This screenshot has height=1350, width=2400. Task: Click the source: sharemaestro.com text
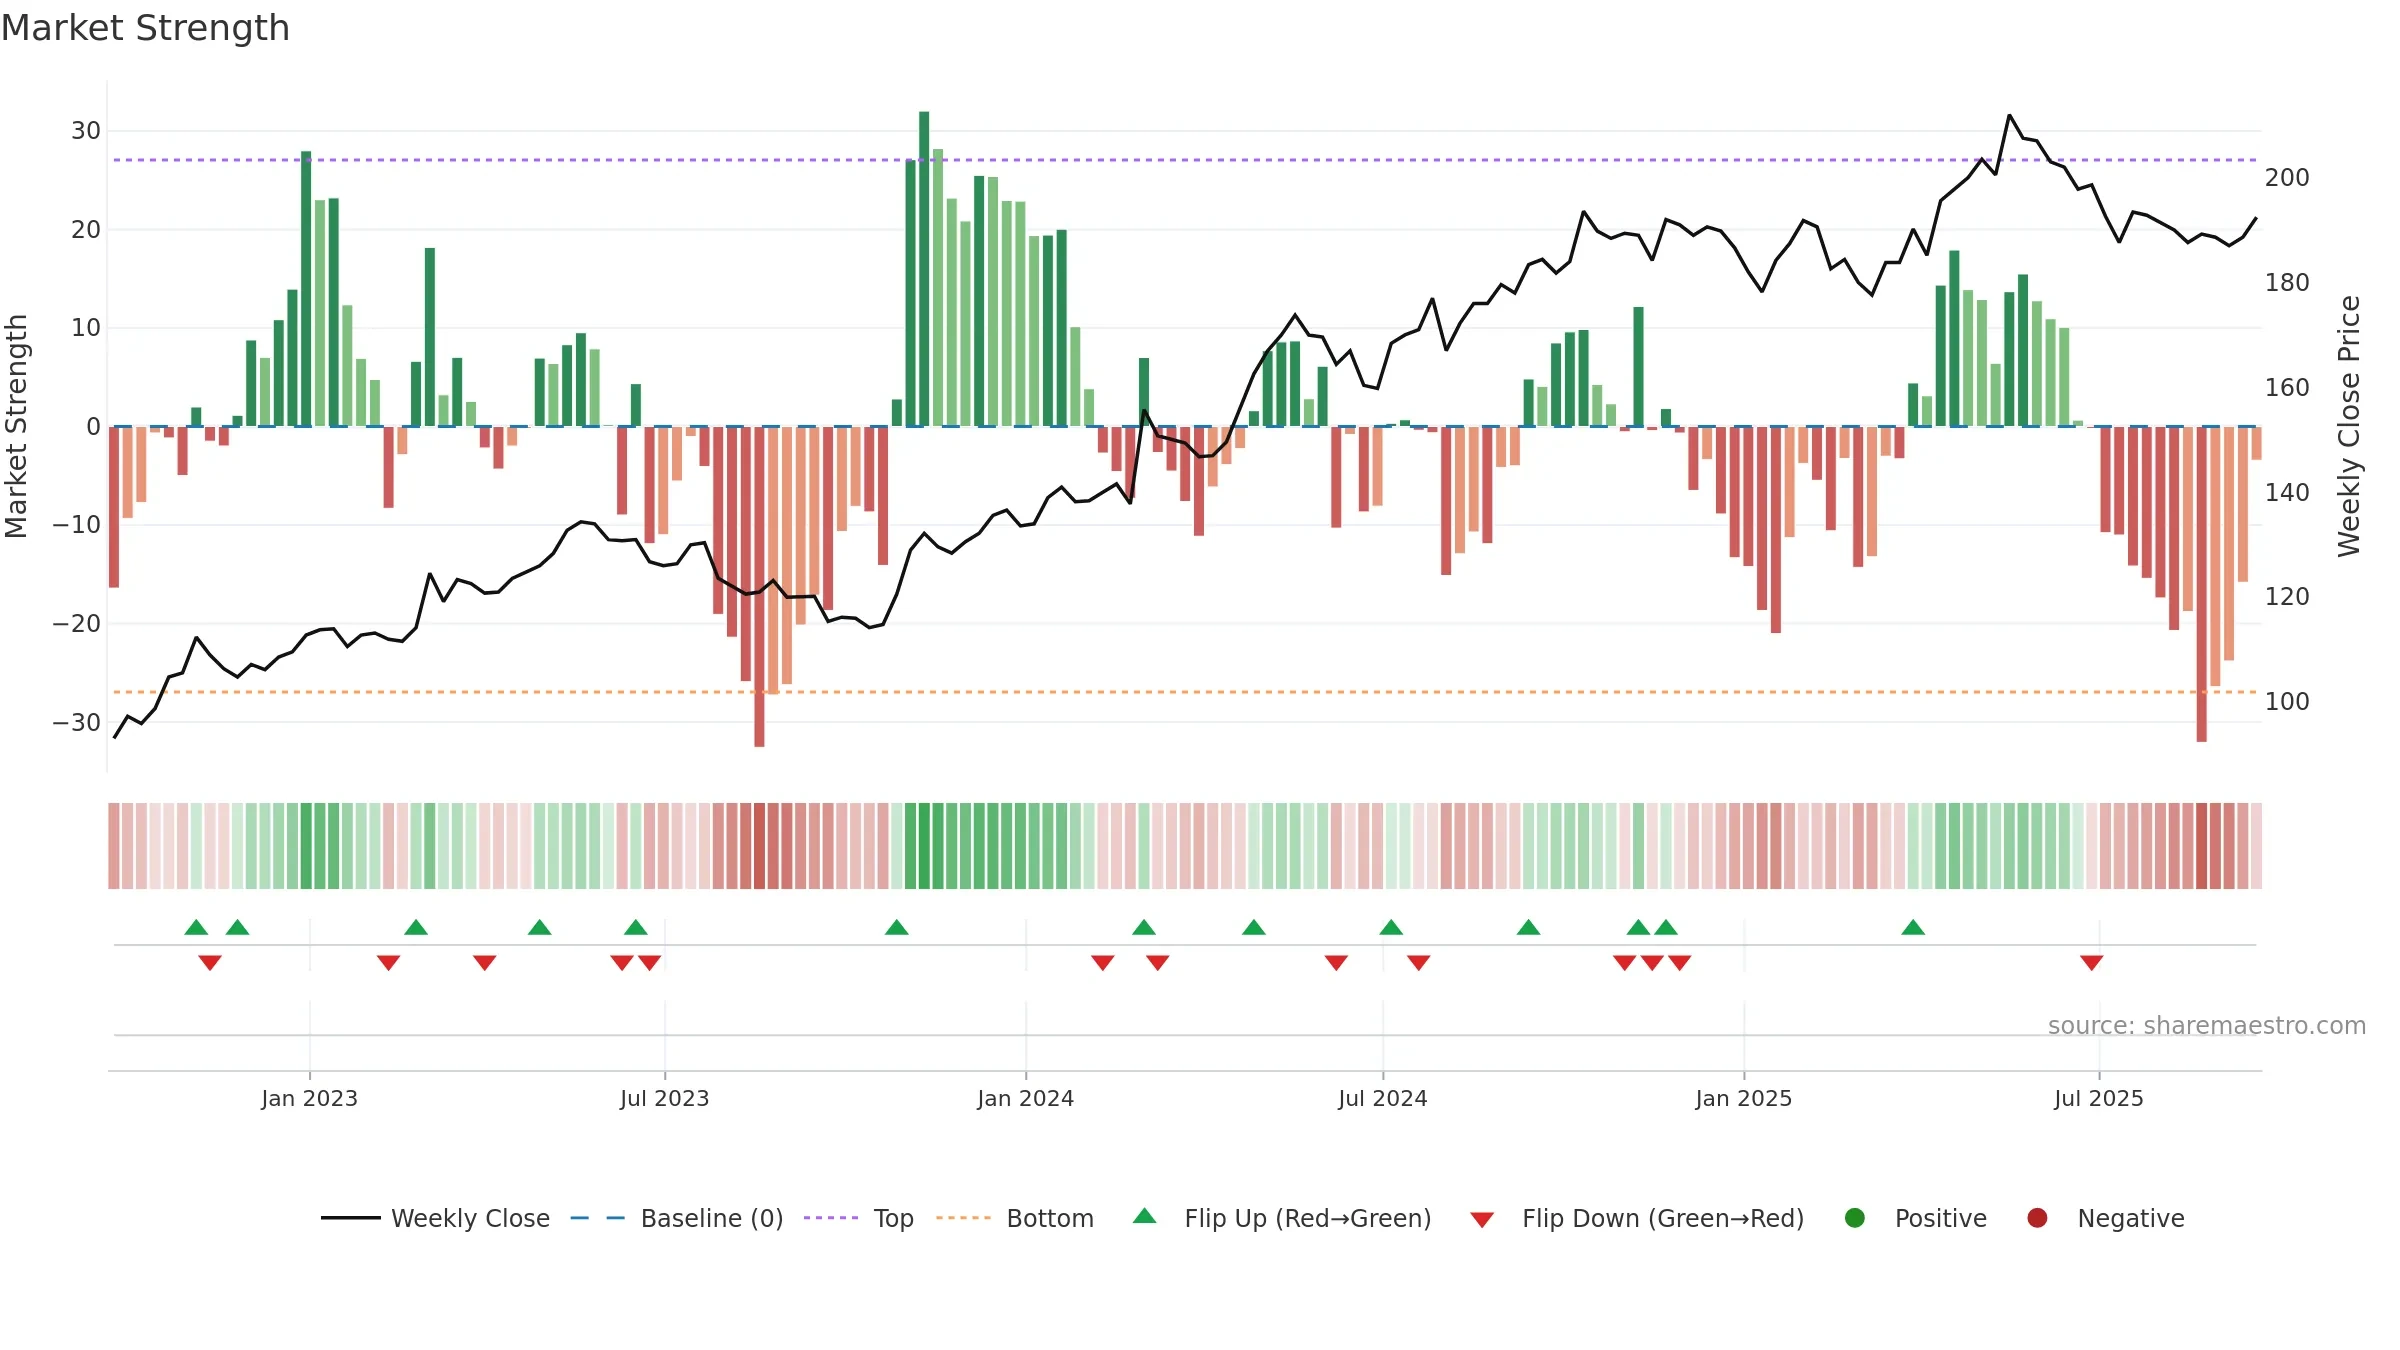click(x=2206, y=1025)
